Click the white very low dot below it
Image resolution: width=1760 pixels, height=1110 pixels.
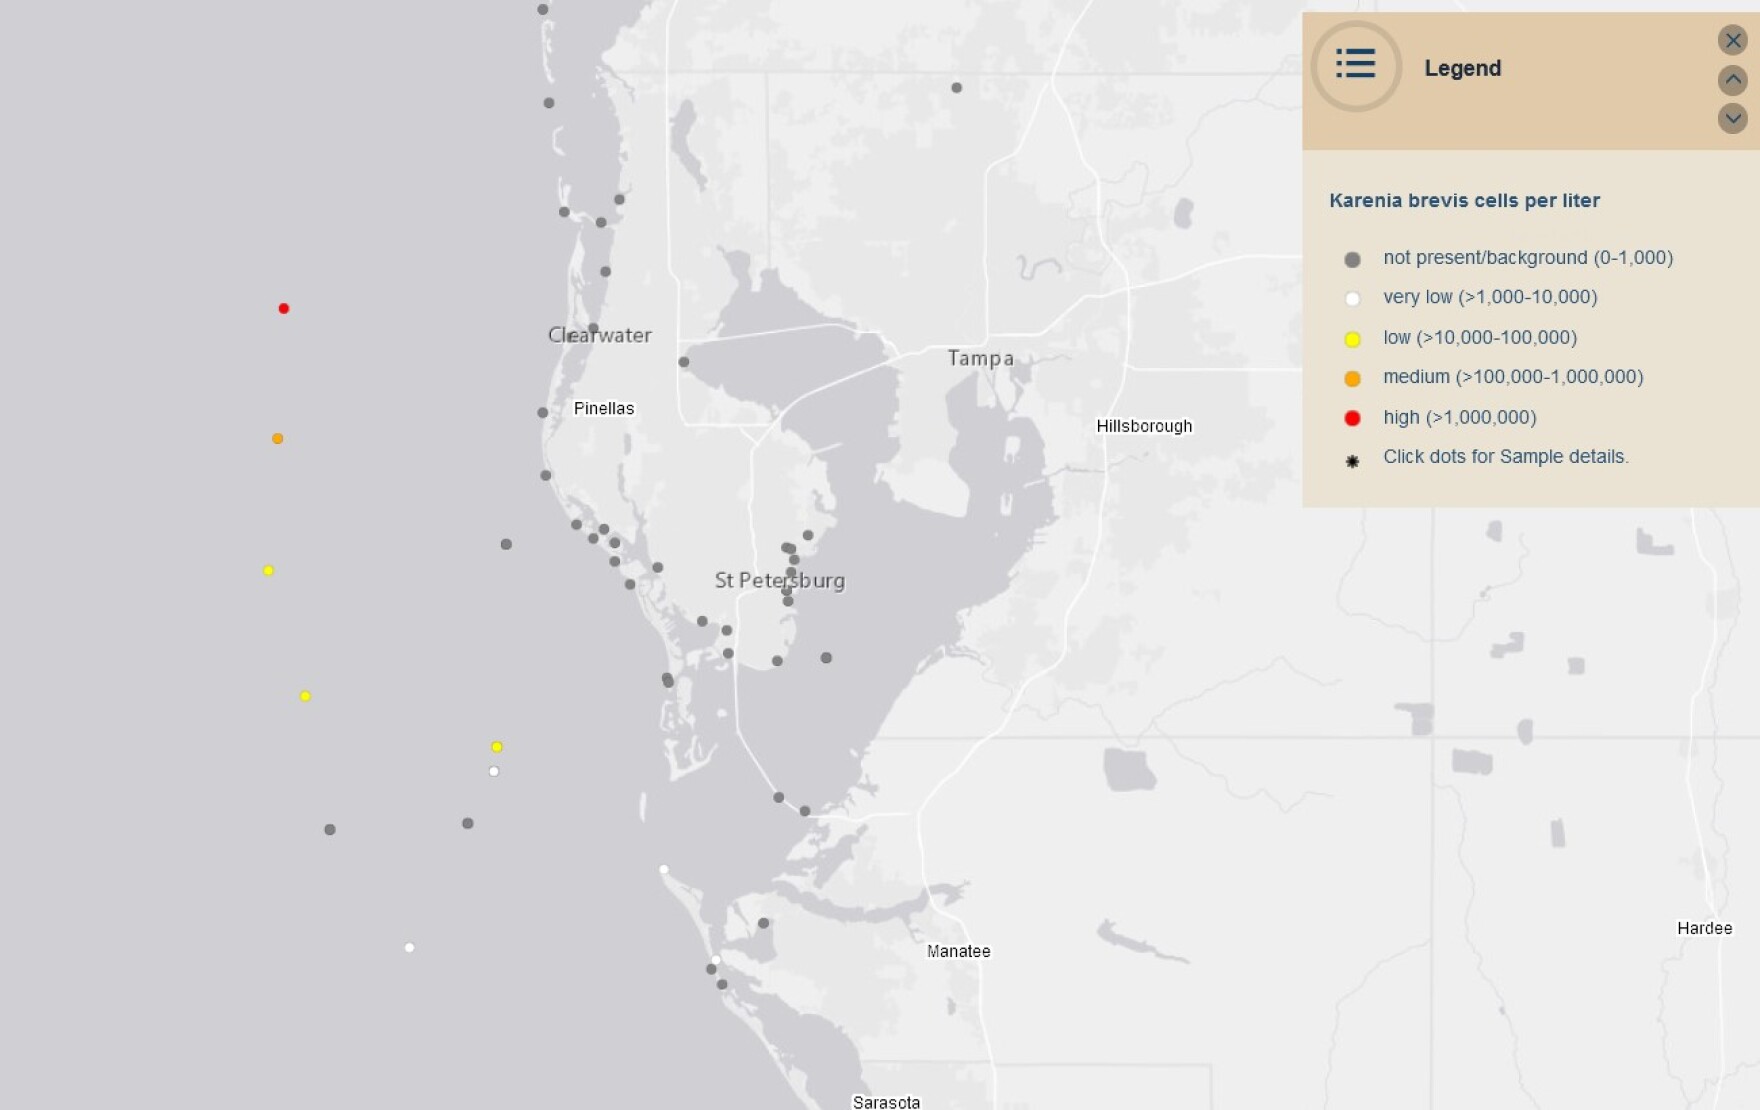tap(494, 770)
